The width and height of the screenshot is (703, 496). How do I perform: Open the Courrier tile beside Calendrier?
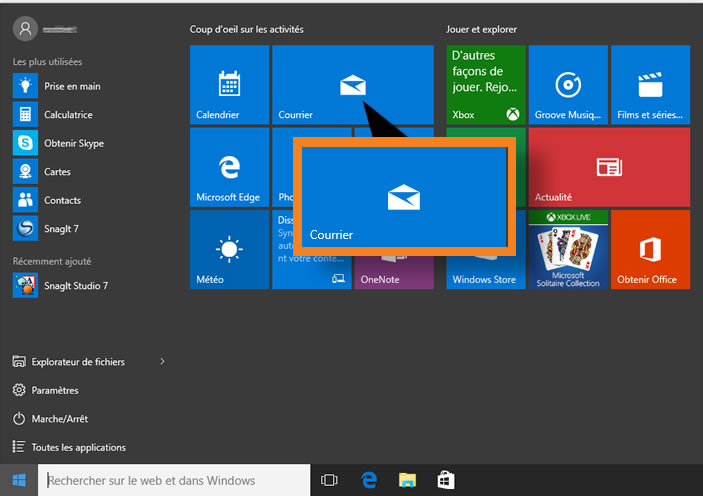coord(353,85)
